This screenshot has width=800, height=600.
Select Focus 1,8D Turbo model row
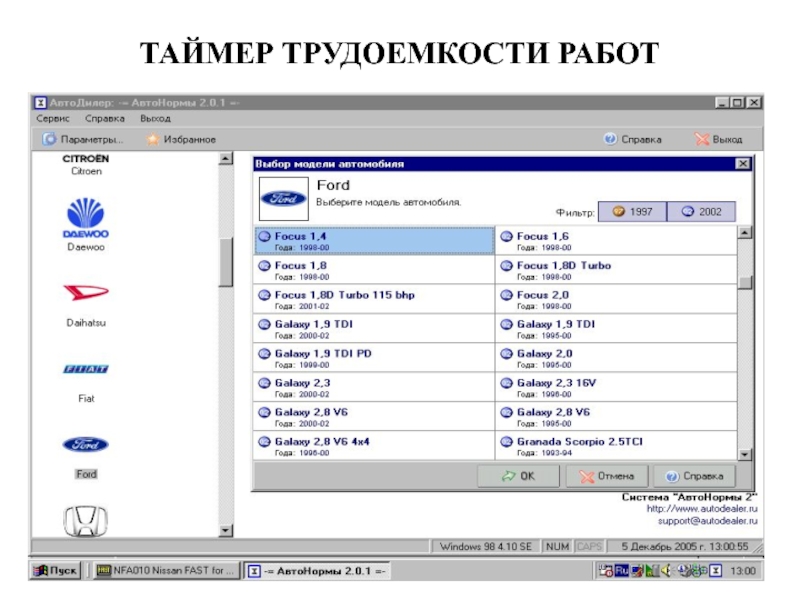click(616, 270)
